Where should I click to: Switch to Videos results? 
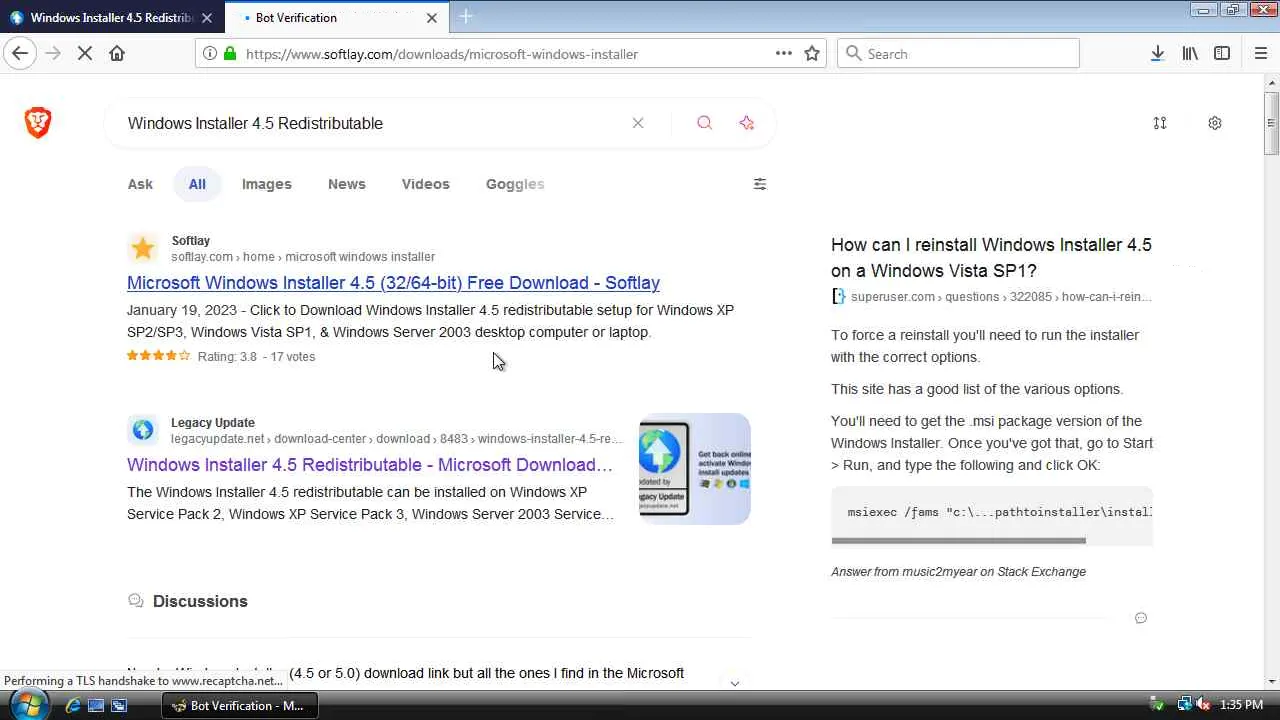426,184
